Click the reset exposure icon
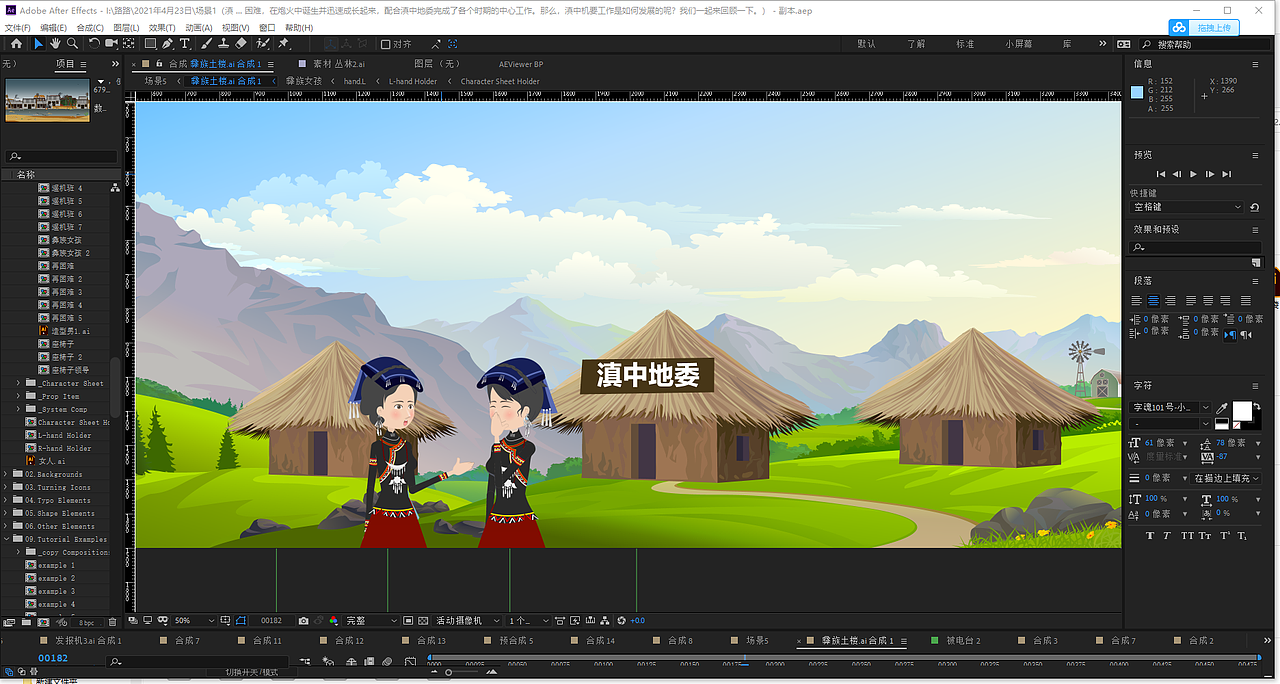This screenshot has width=1280, height=684. click(x=621, y=621)
